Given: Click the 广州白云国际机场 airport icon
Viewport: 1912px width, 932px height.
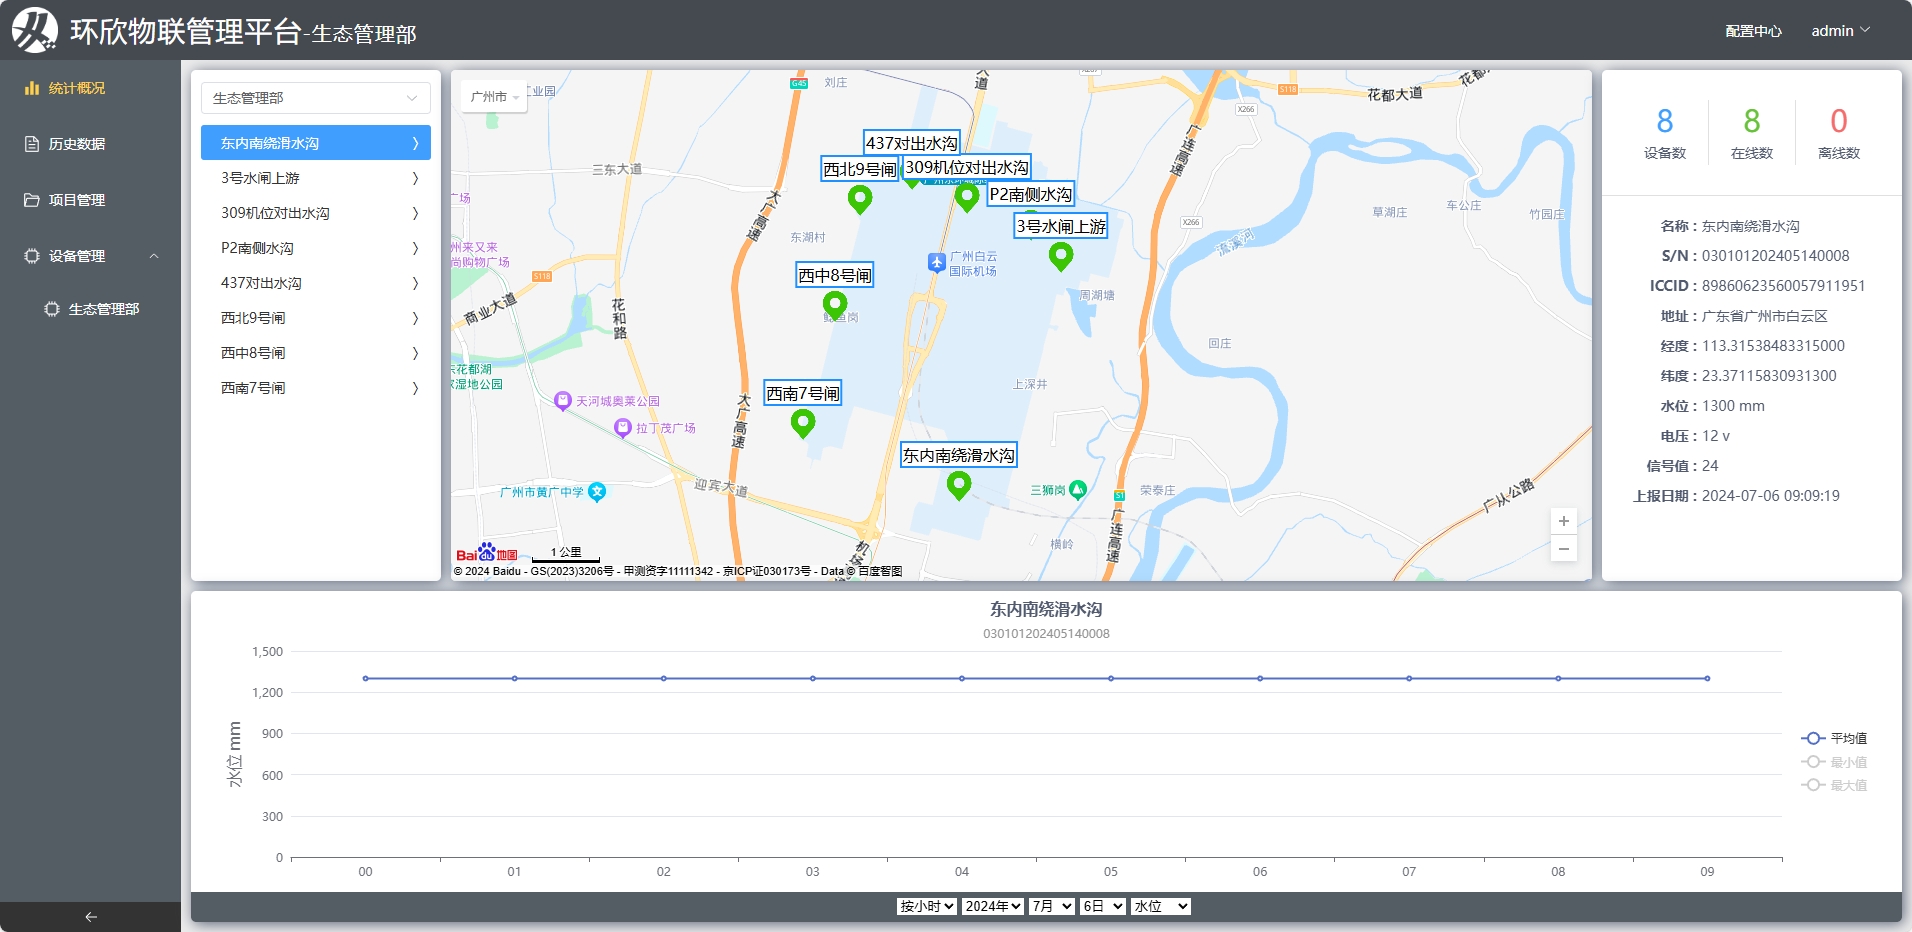Looking at the screenshot, I should coord(936,263).
